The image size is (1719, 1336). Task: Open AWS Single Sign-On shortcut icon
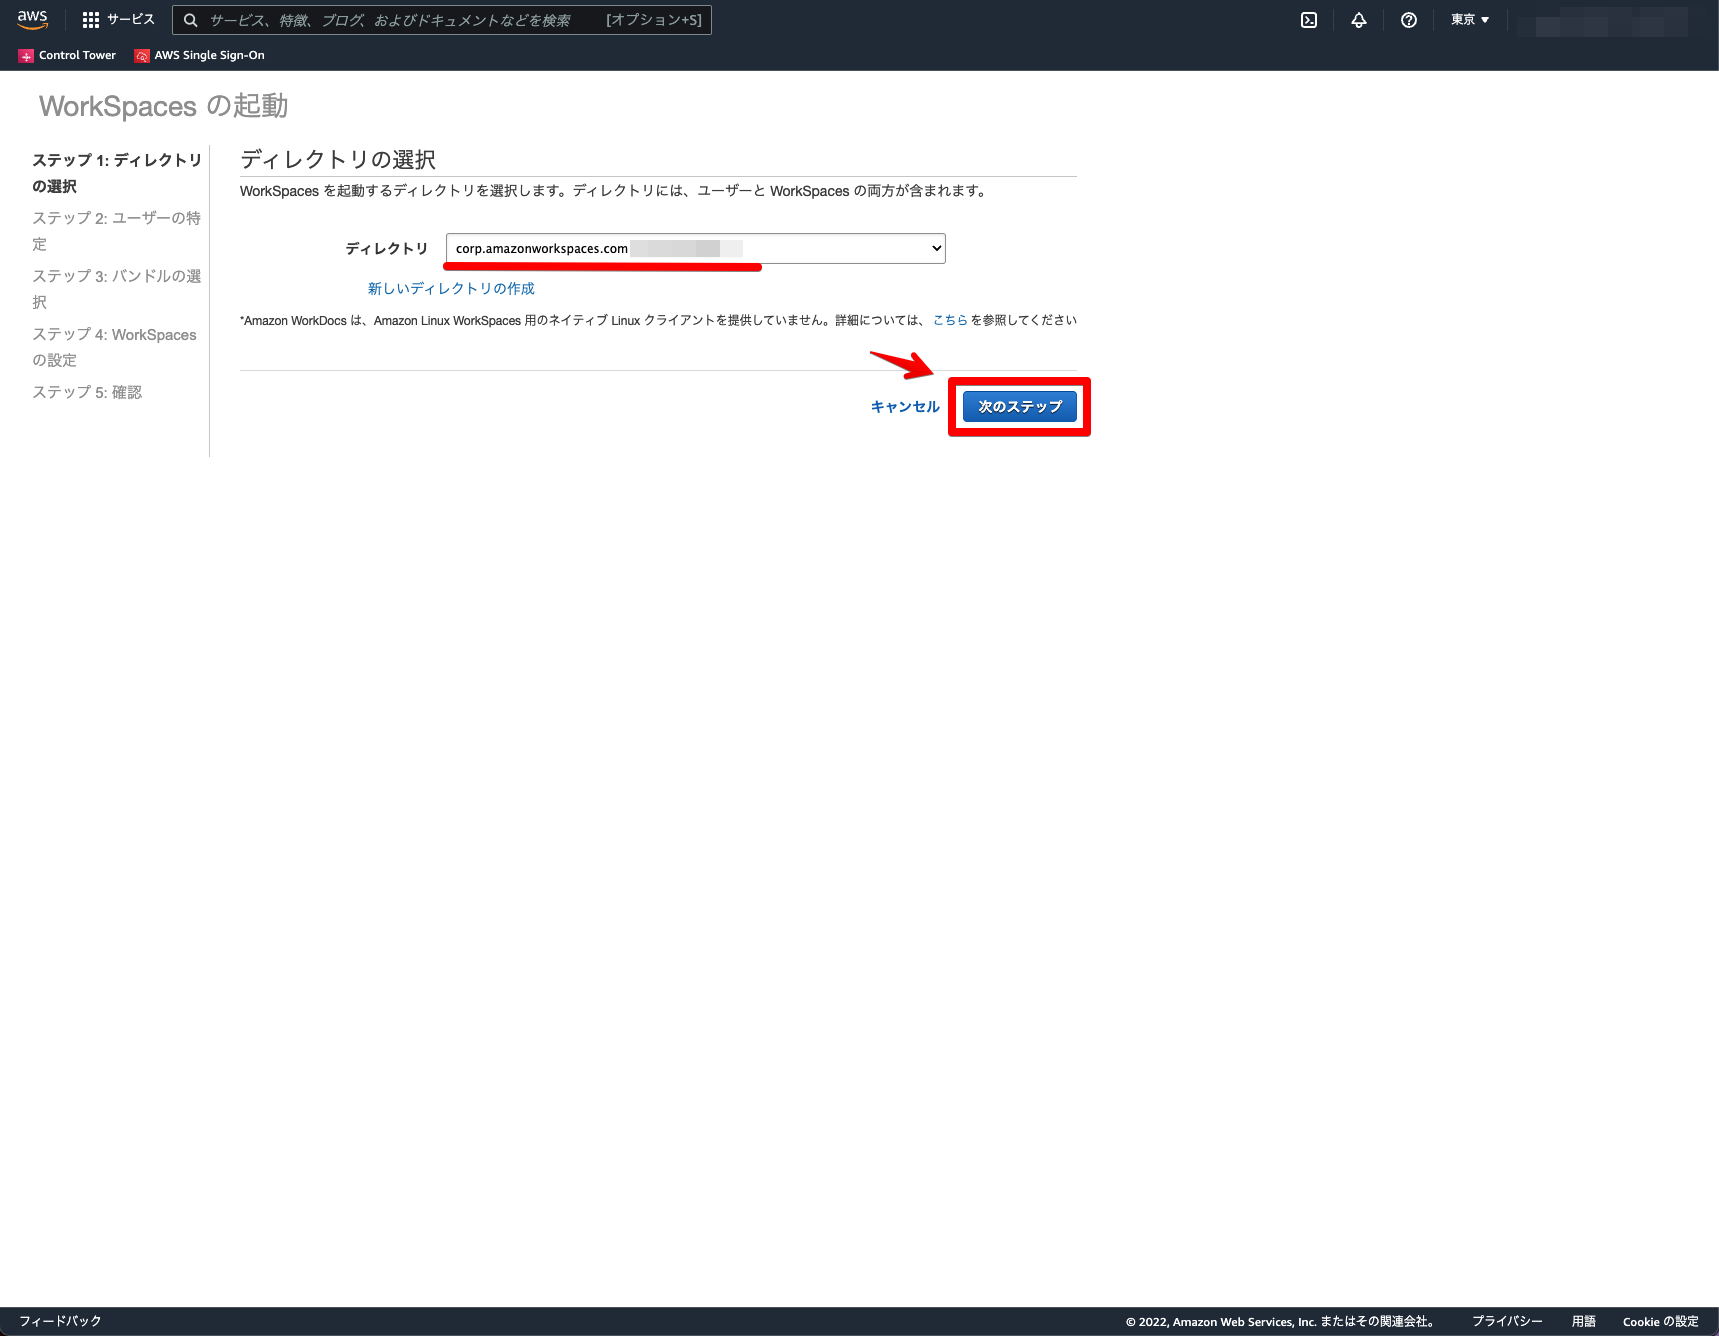click(141, 55)
